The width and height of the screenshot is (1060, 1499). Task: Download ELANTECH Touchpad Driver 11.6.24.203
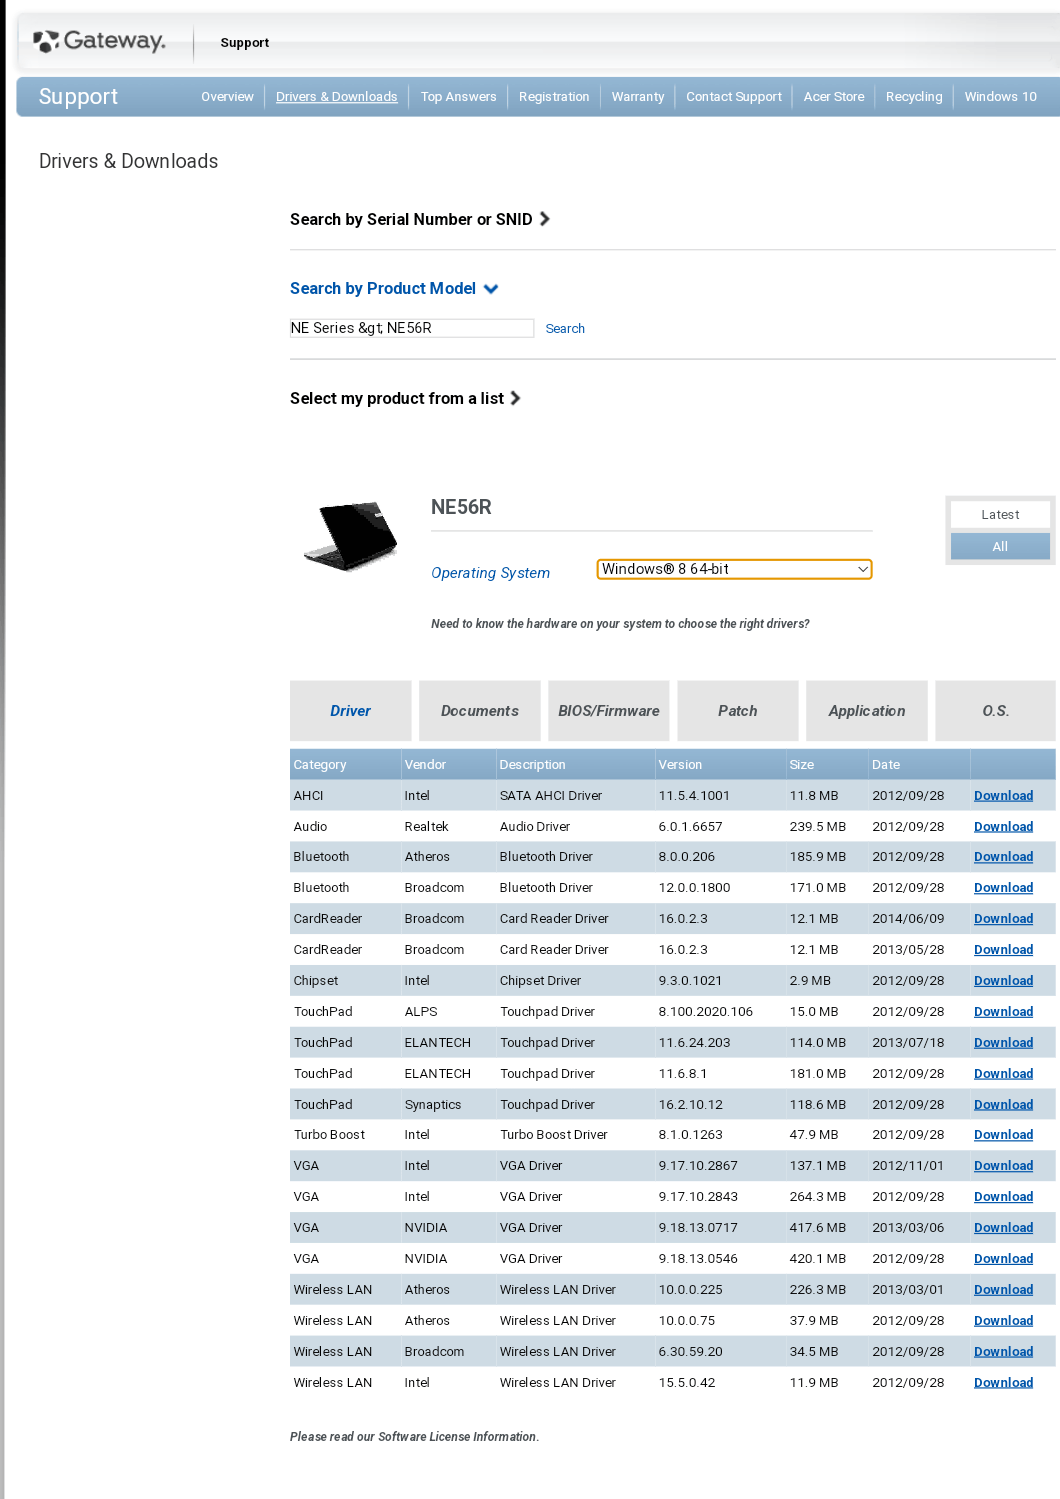pos(1004,1043)
